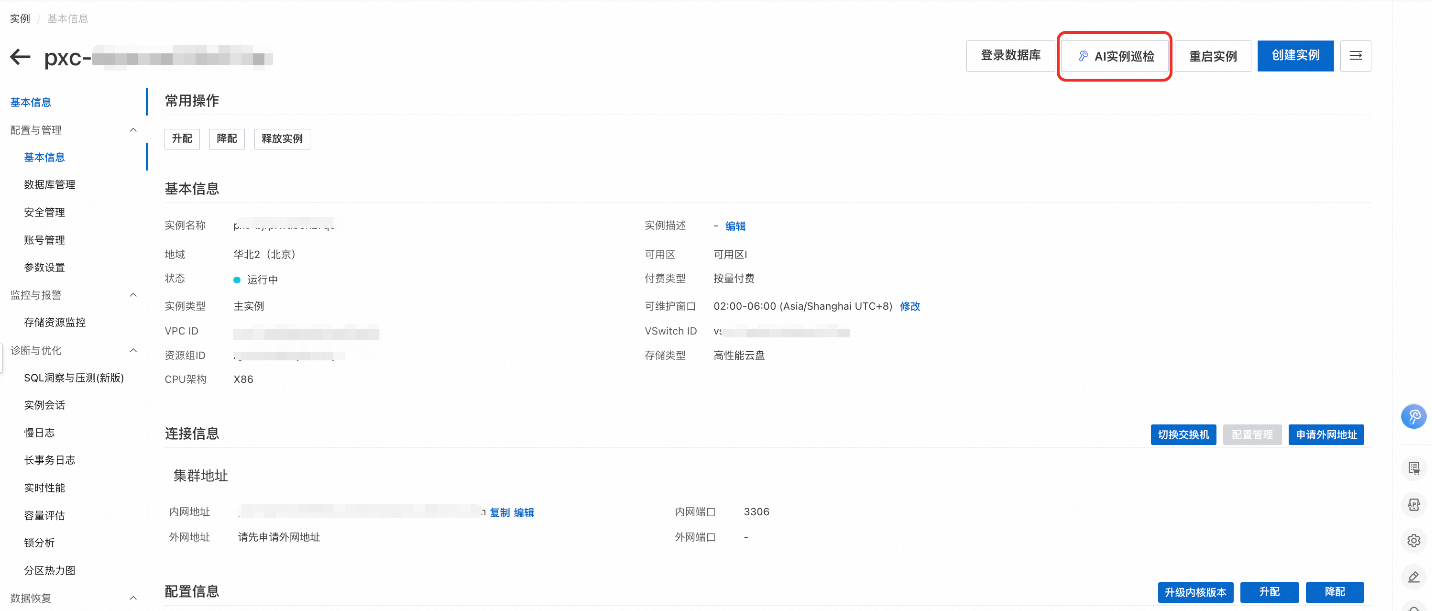Screen dimensions: 1432x611
Task: Click 复制 link beside 内网地址
Action: coord(500,512)
